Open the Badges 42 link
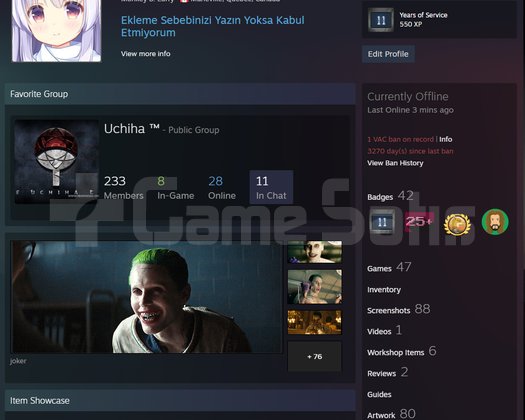This screenshot has height=420, width=525. click(x=390, y=196)
